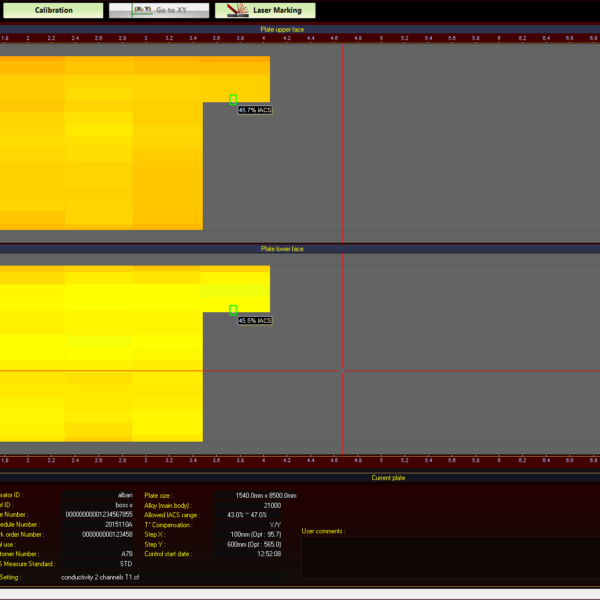The height and width of the screenshot is (600, 600).
Task: Click the empty use field below work order
Action: (x=97, y=545)
